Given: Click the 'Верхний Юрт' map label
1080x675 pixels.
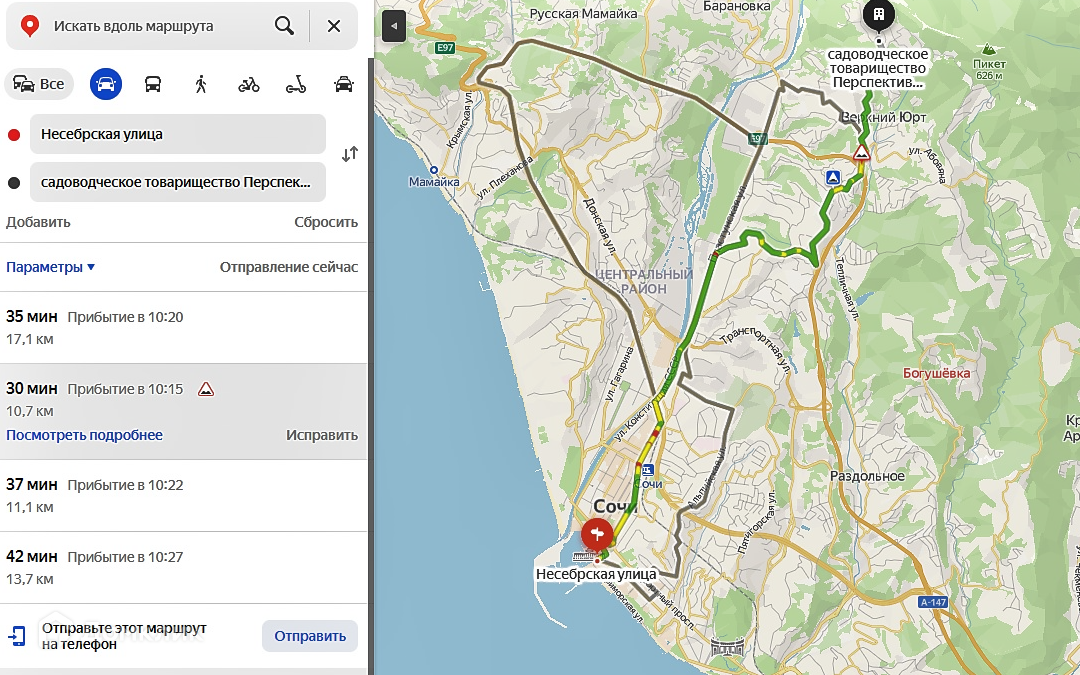Looking at the screenshot, I should (884, 117).
